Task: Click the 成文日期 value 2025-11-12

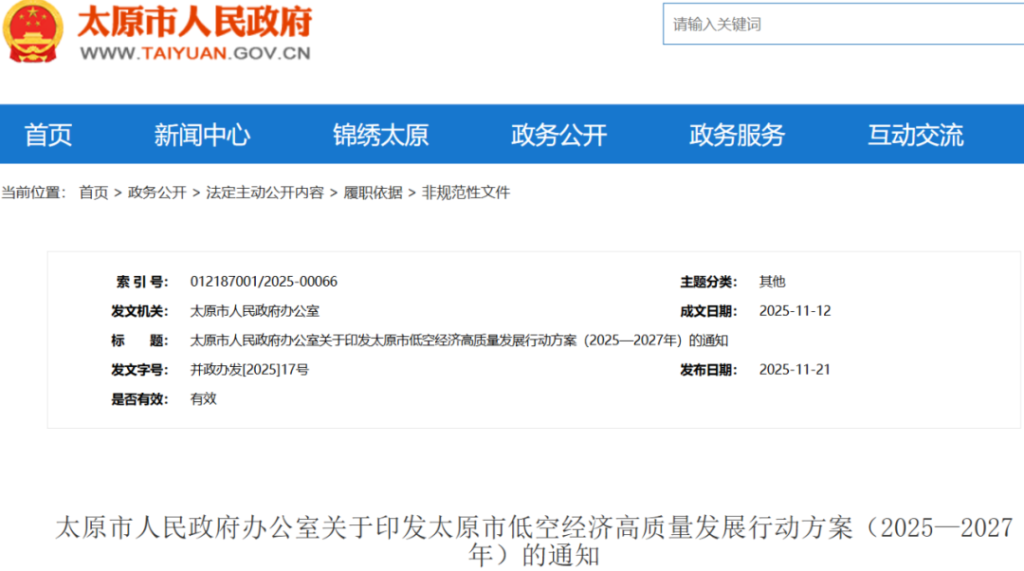Action: point(795,311)
